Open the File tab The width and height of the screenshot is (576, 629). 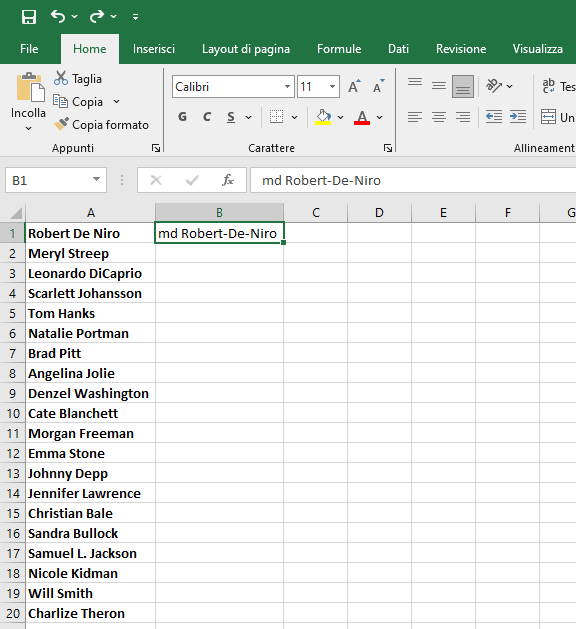pyautogui.click(x=29, y=49)
